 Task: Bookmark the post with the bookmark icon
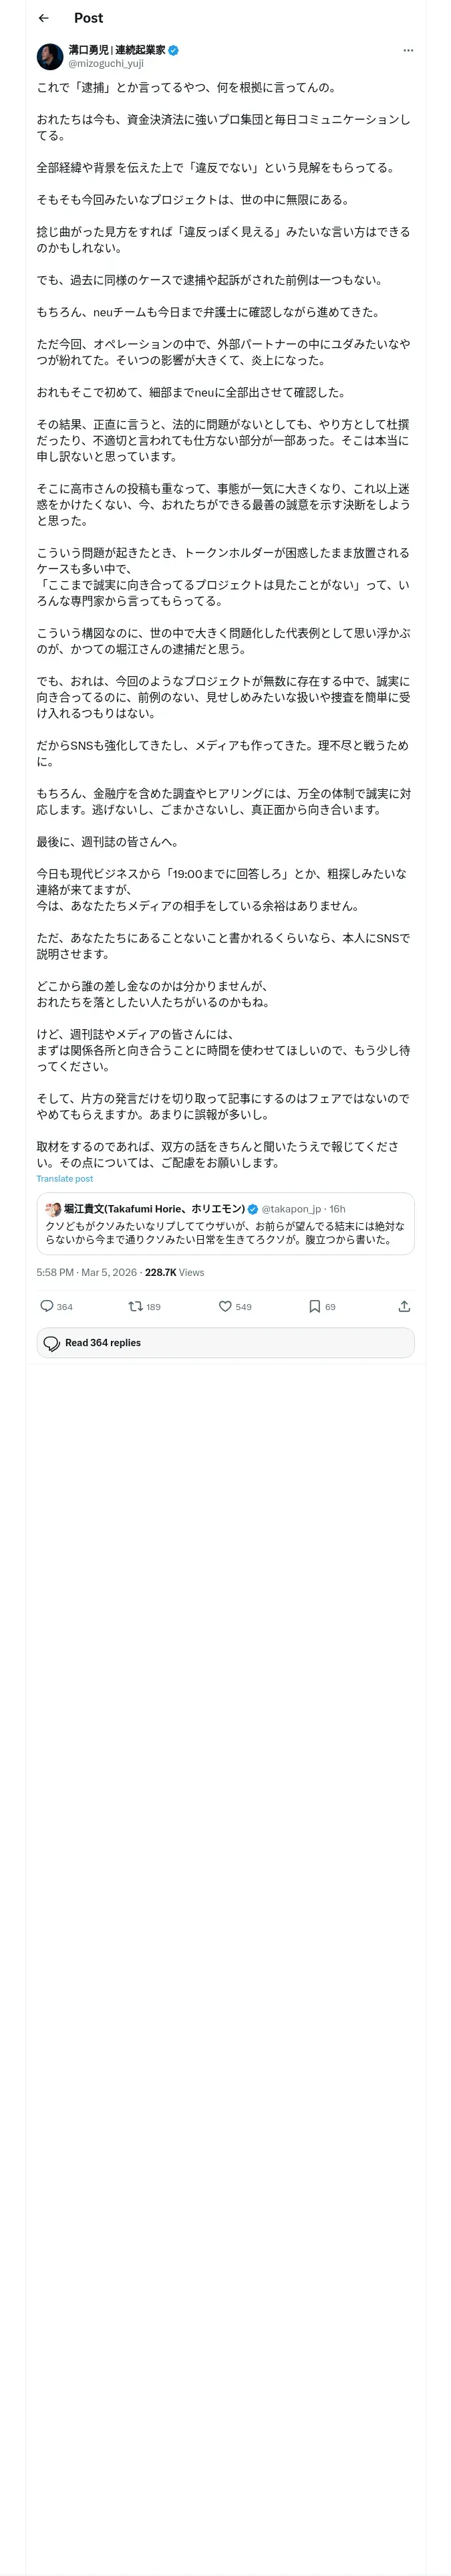pos(314,1306)
